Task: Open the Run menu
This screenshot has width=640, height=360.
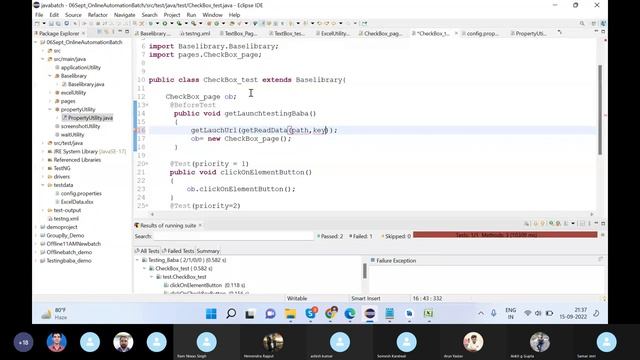Action: coord(191,15)
